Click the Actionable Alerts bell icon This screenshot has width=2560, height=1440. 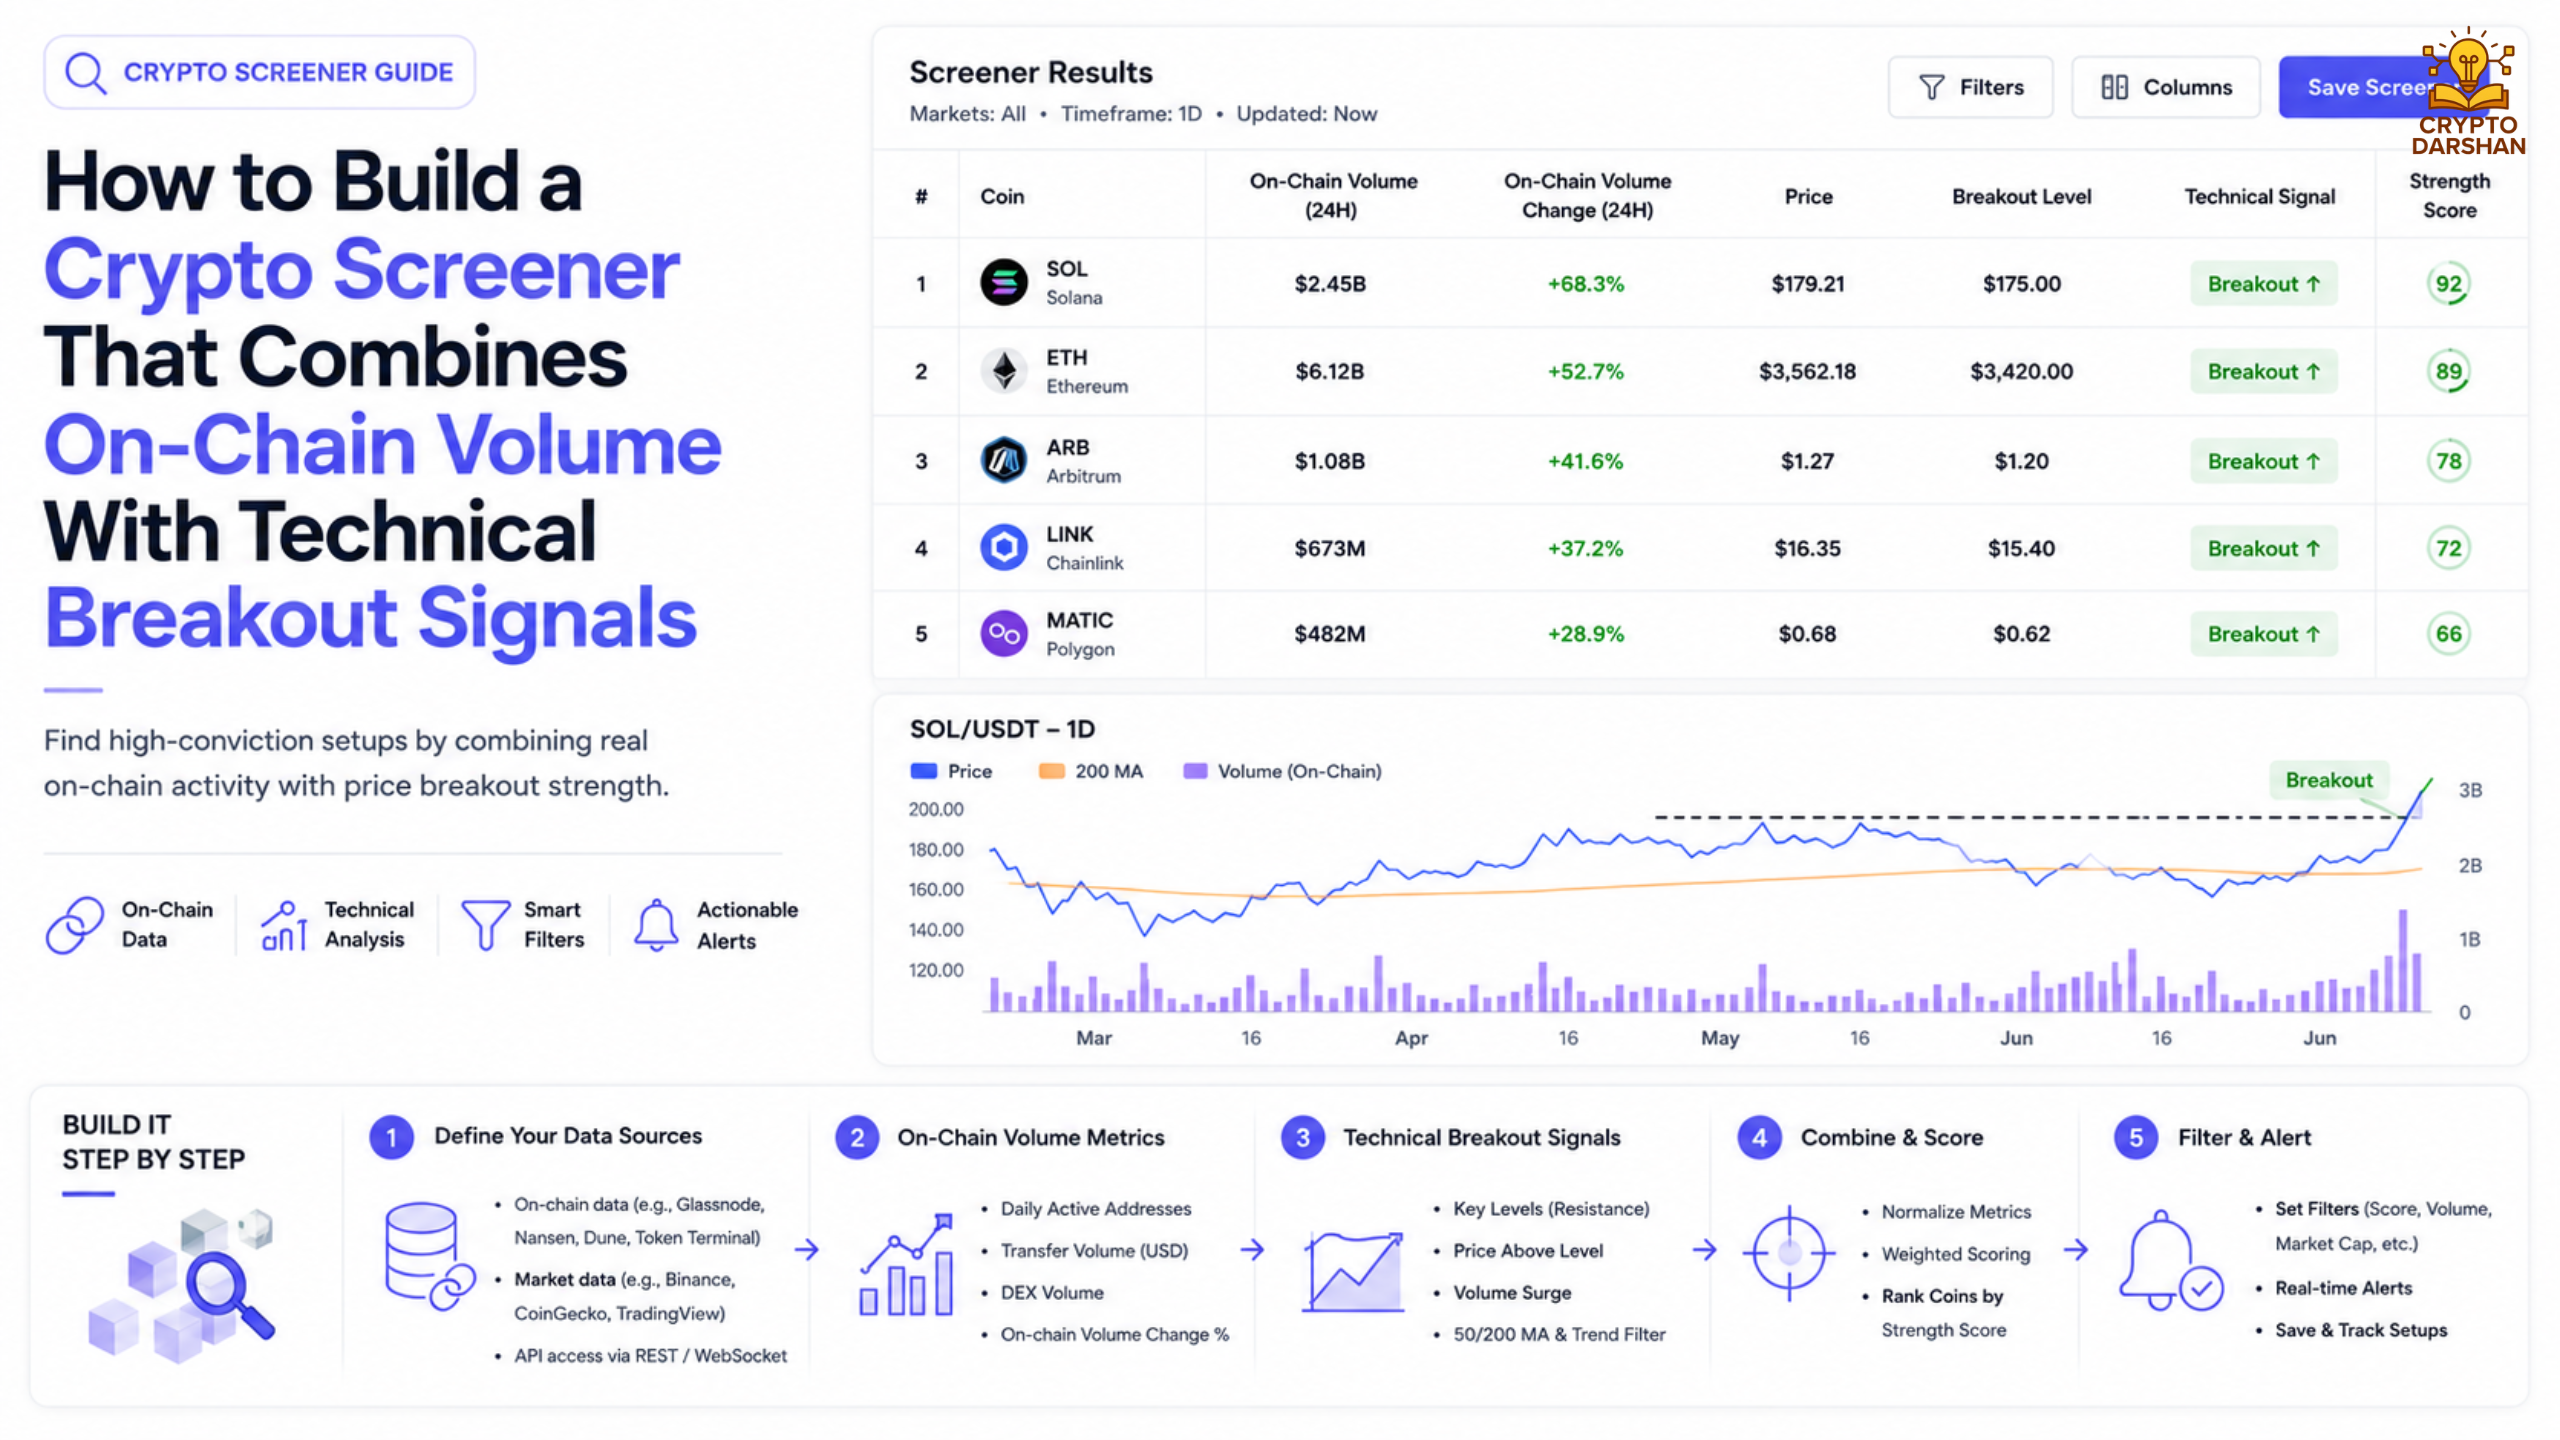click(656, 925)
